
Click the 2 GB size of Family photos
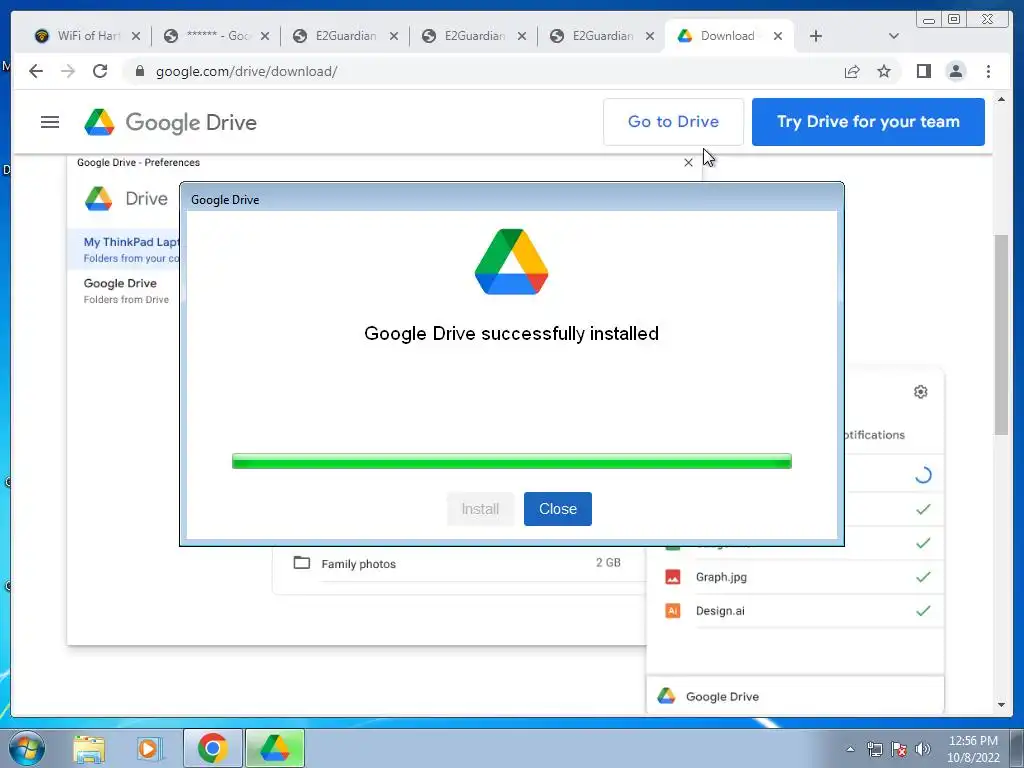pyautogui.click(x=608, y=562)
